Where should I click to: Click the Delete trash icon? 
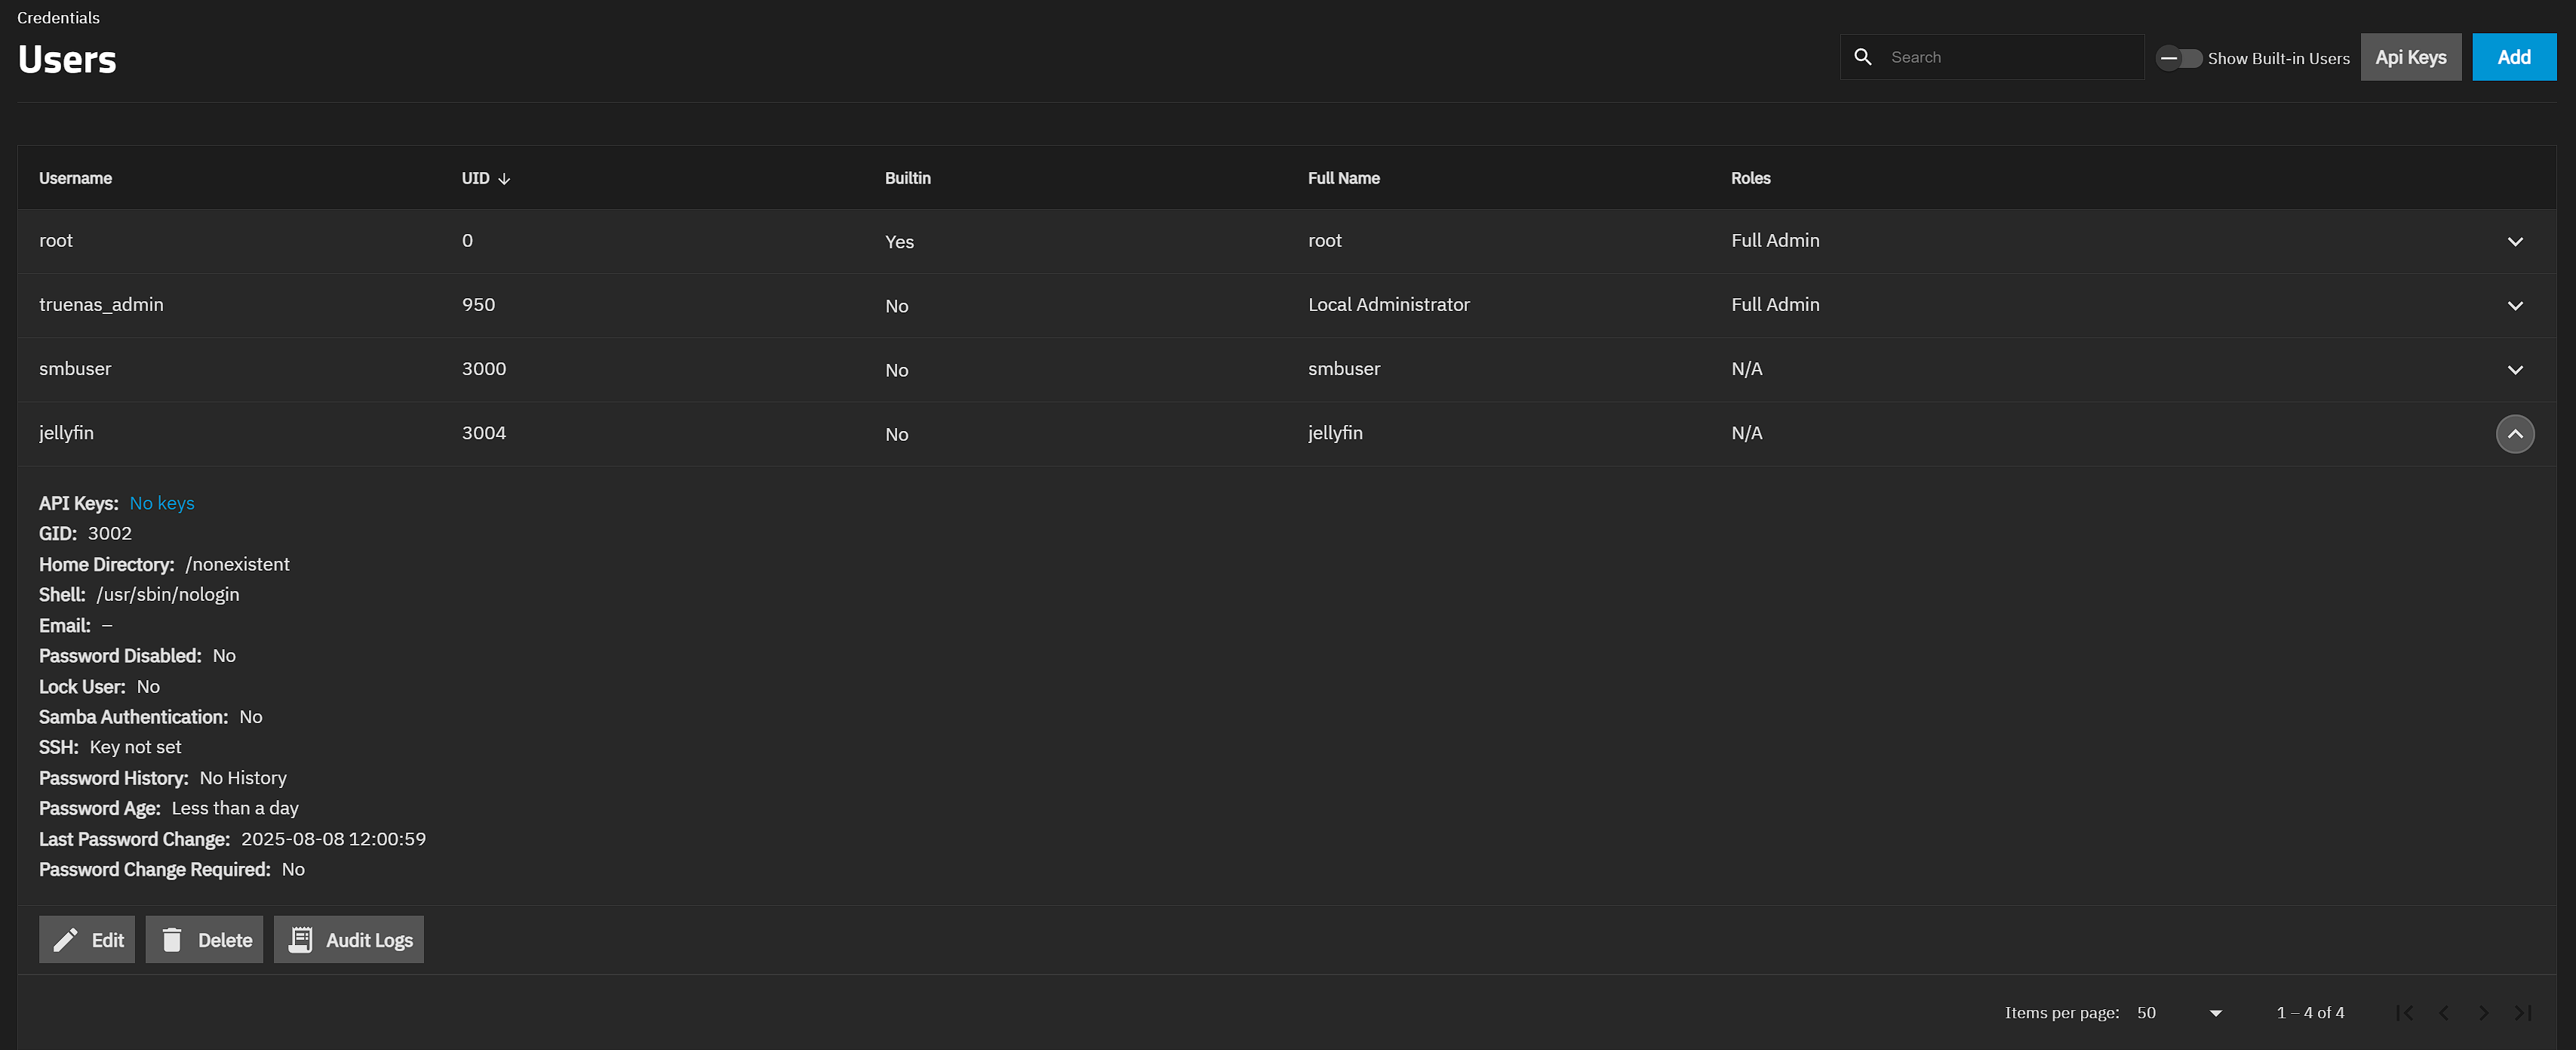172,940
